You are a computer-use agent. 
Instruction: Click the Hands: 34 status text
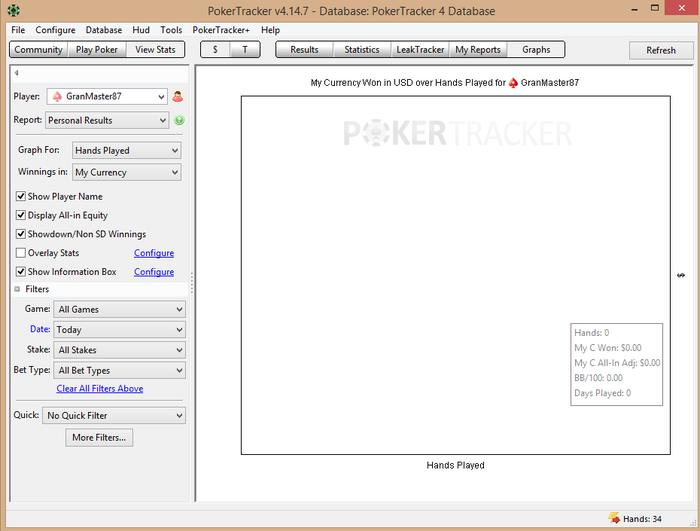[x=642, y=519]
